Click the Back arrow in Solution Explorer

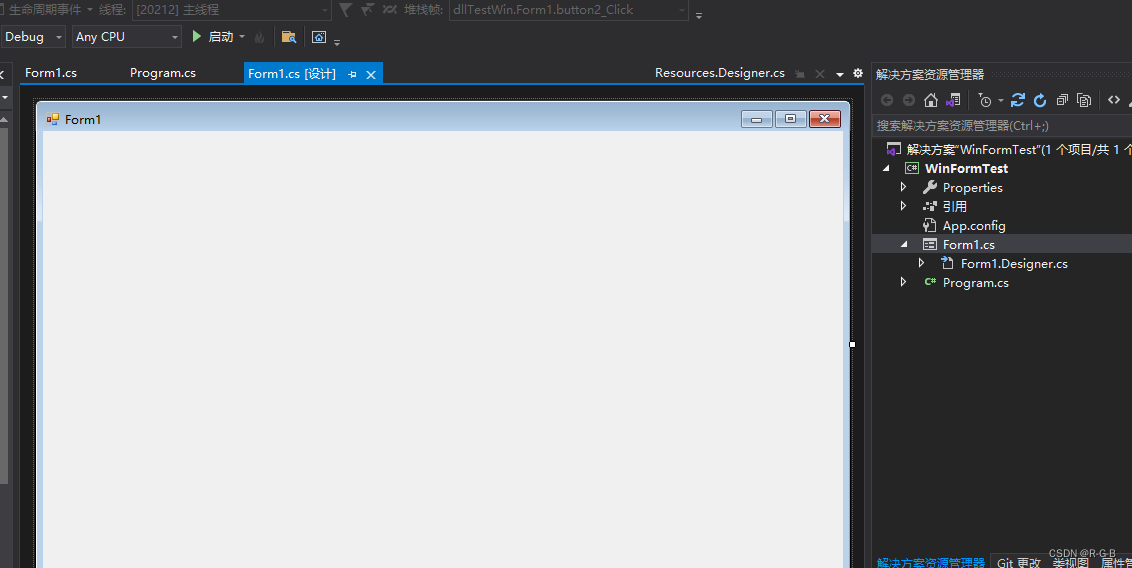coord(887,100)
